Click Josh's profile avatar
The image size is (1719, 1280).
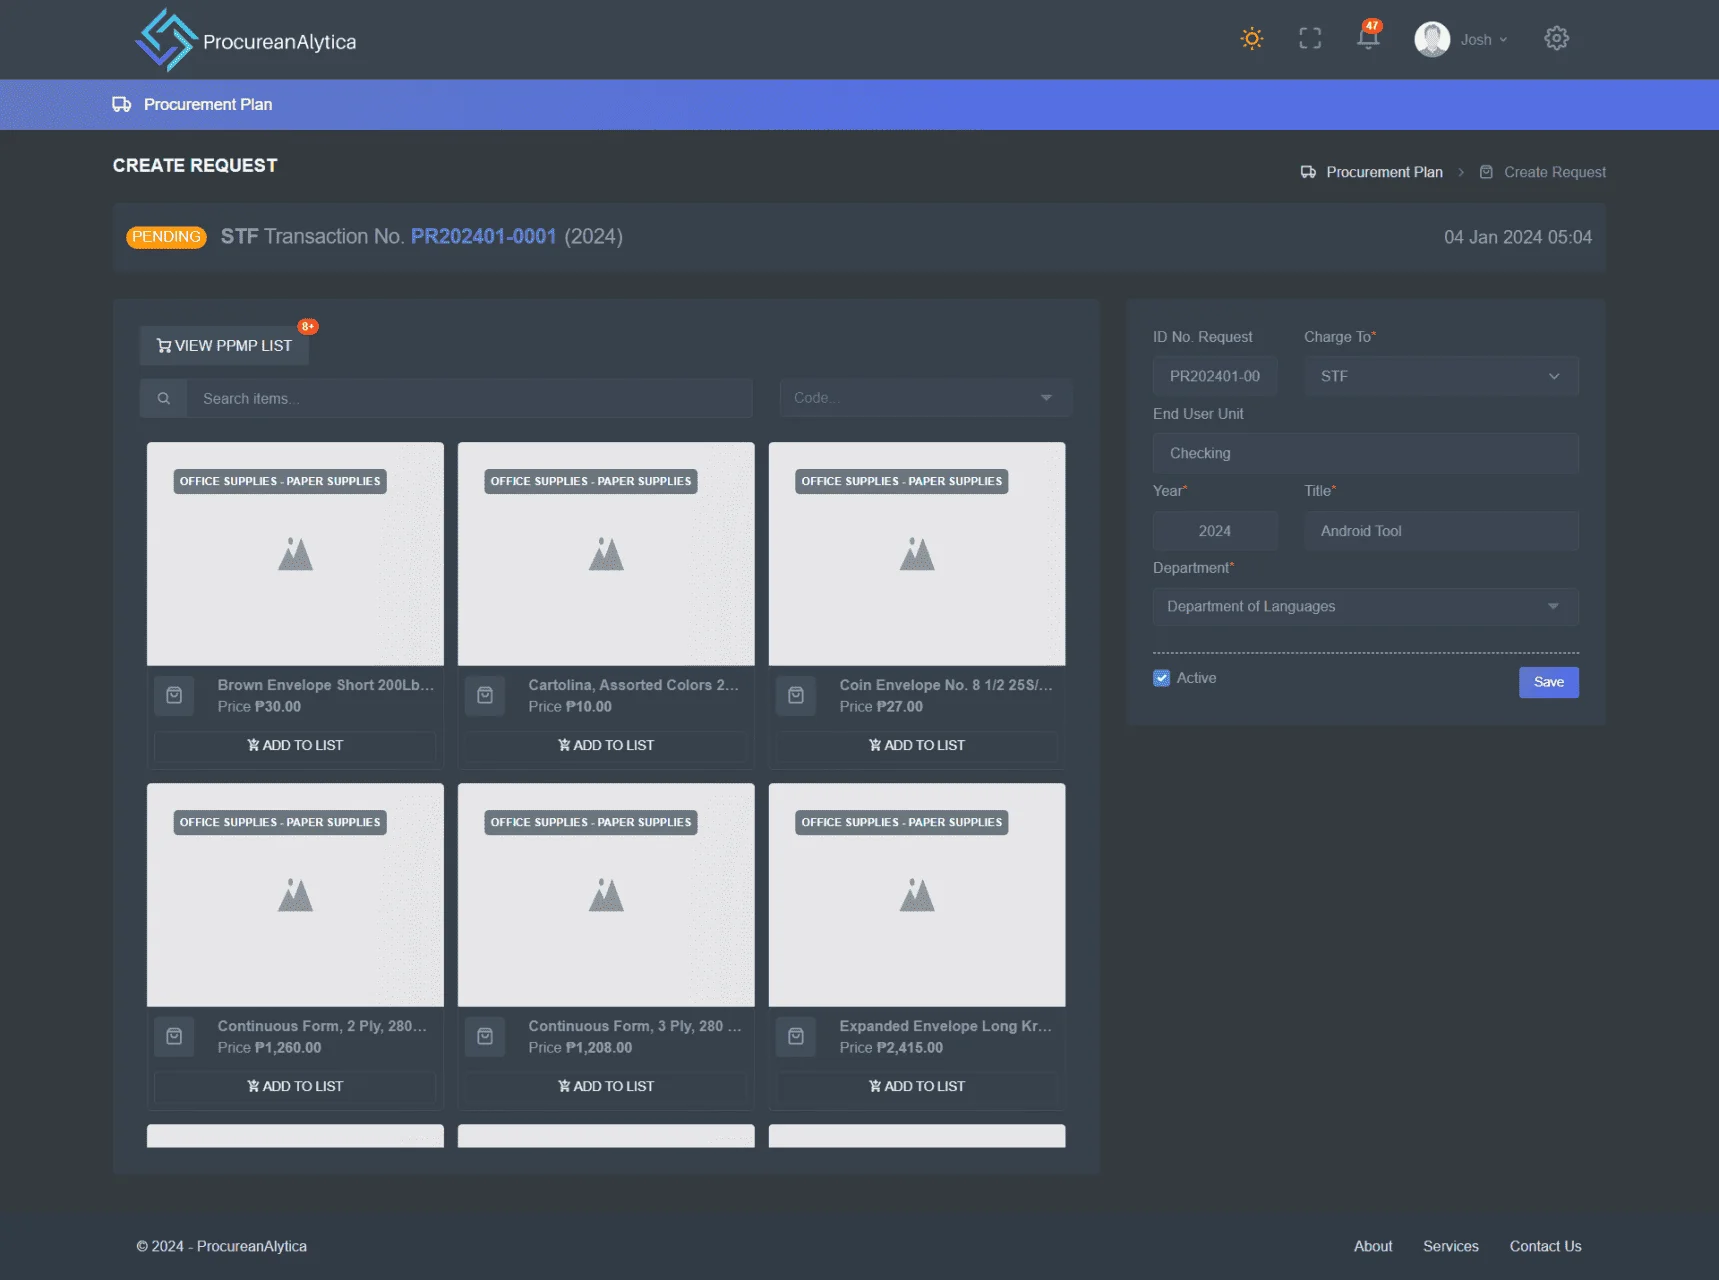click(1432, 39)
